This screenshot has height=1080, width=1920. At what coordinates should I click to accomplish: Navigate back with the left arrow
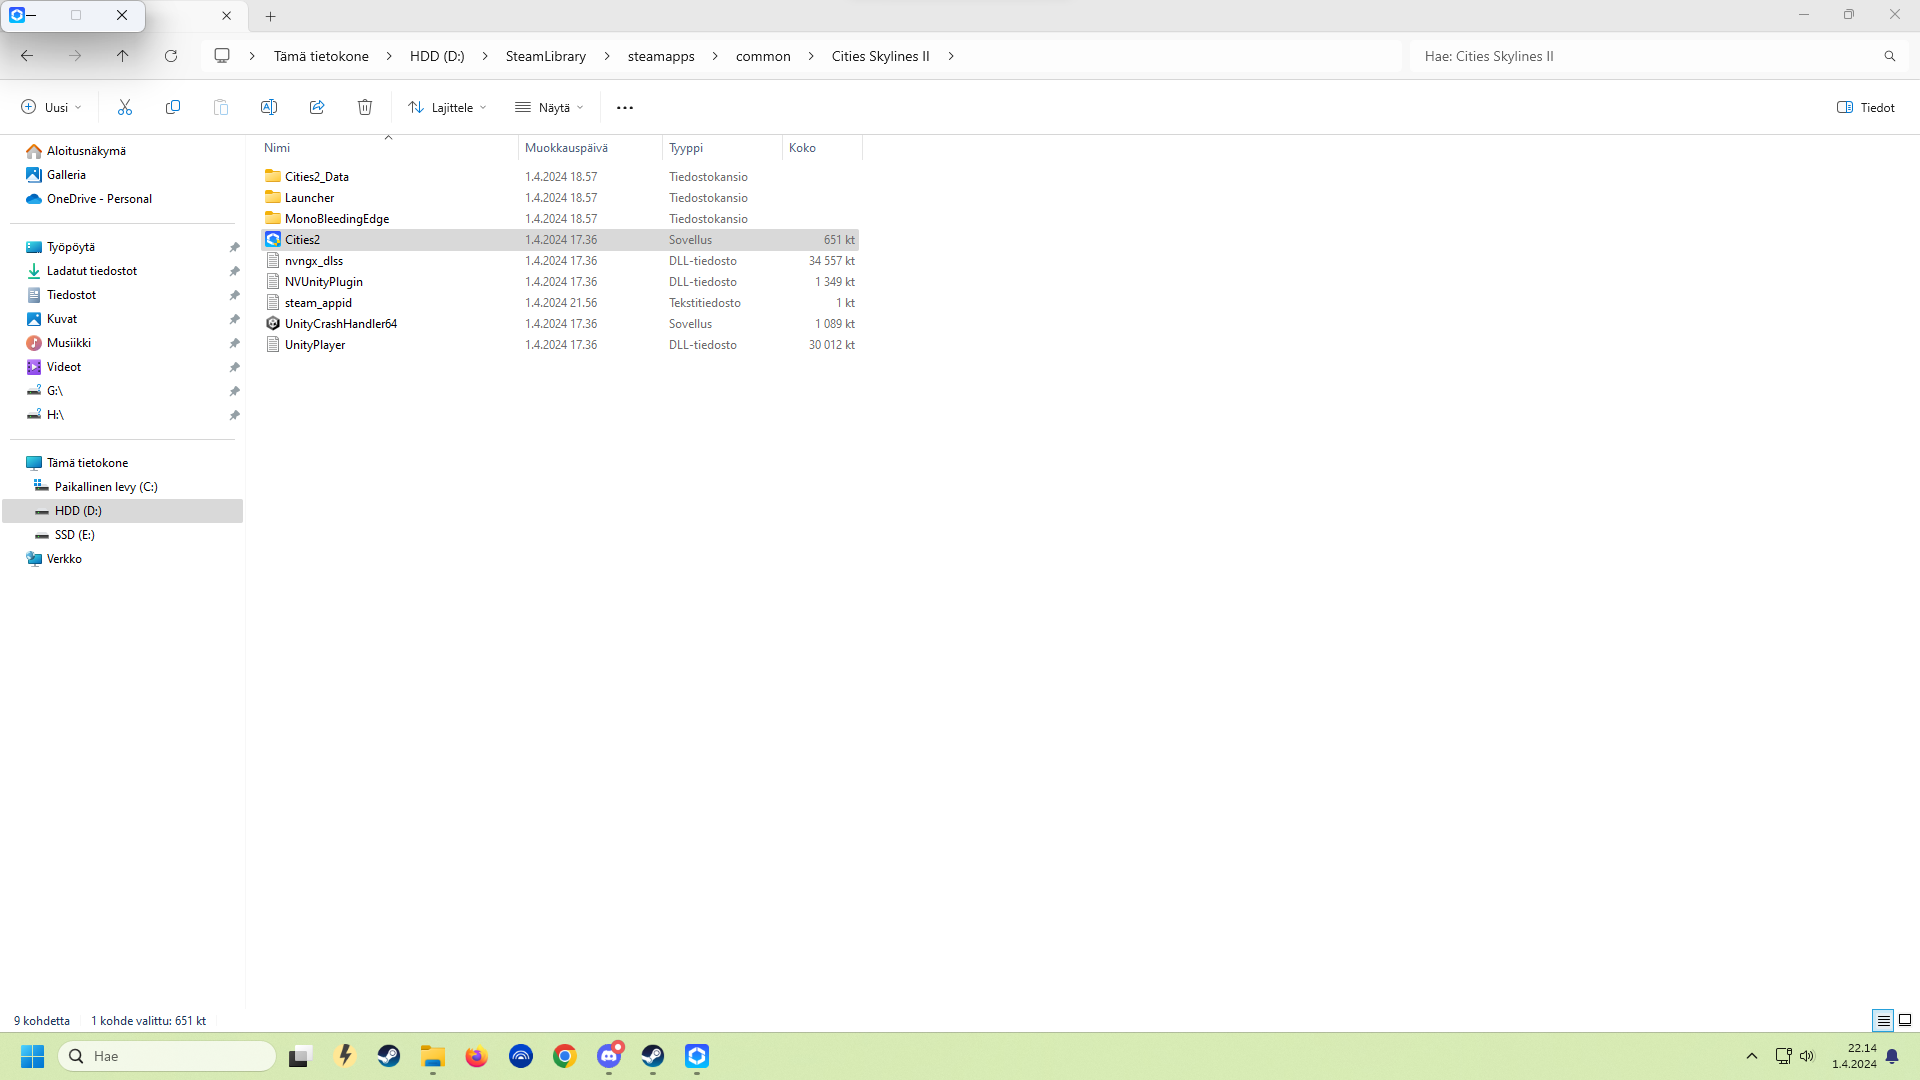click(27, 56)
